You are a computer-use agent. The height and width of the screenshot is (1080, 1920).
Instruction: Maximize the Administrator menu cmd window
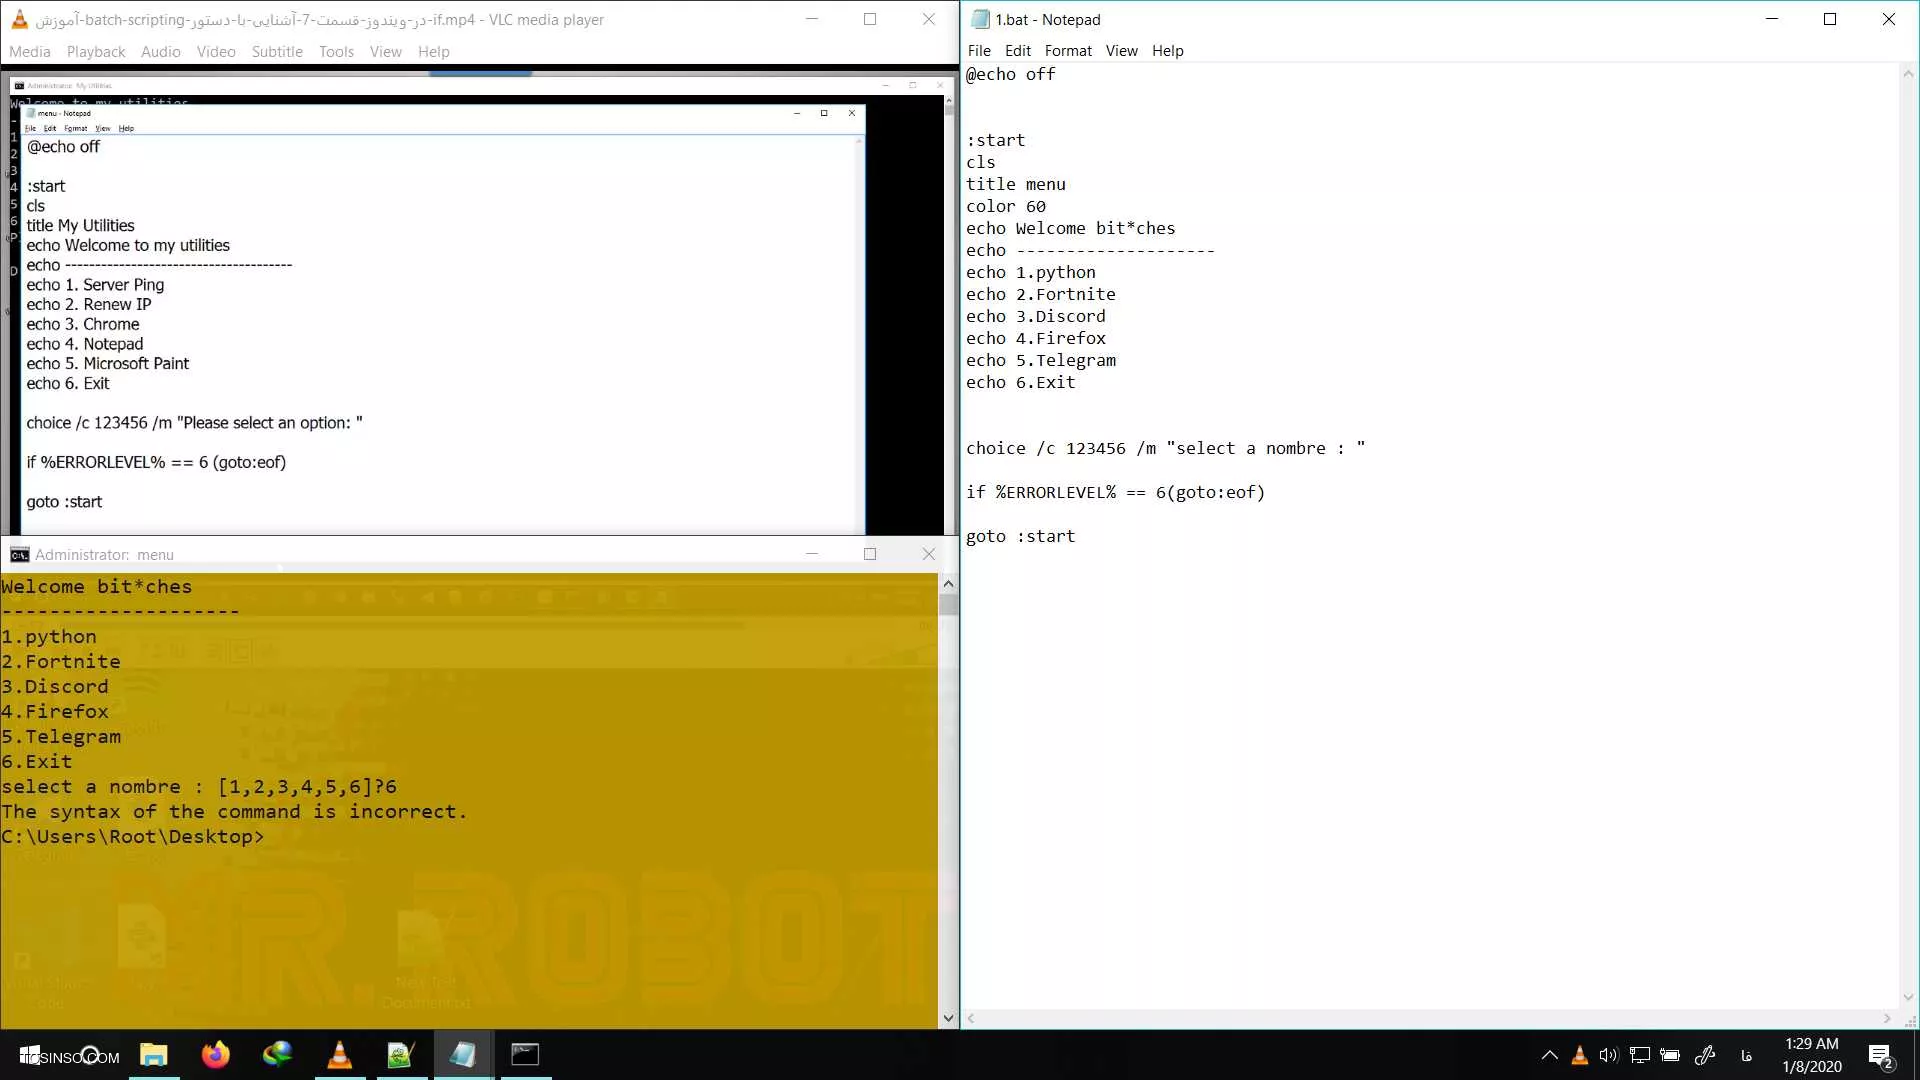pos(870,554)
